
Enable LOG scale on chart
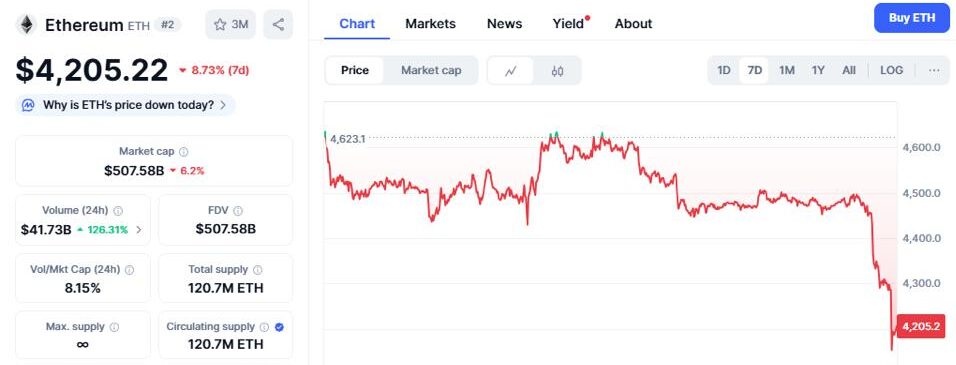coord(891,71)
